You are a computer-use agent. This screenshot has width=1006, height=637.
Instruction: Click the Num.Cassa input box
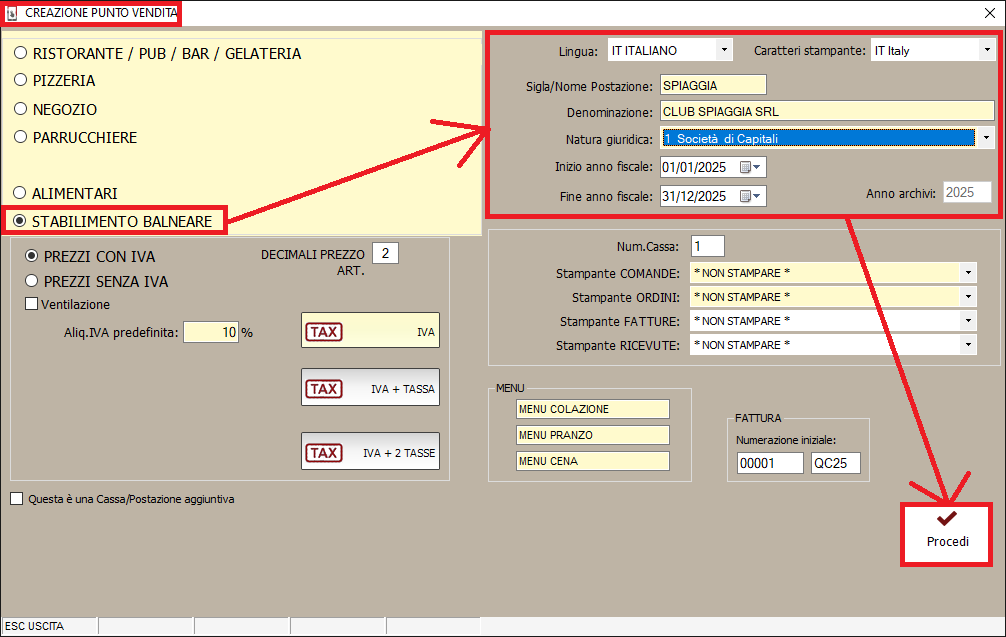coord(707,246)
